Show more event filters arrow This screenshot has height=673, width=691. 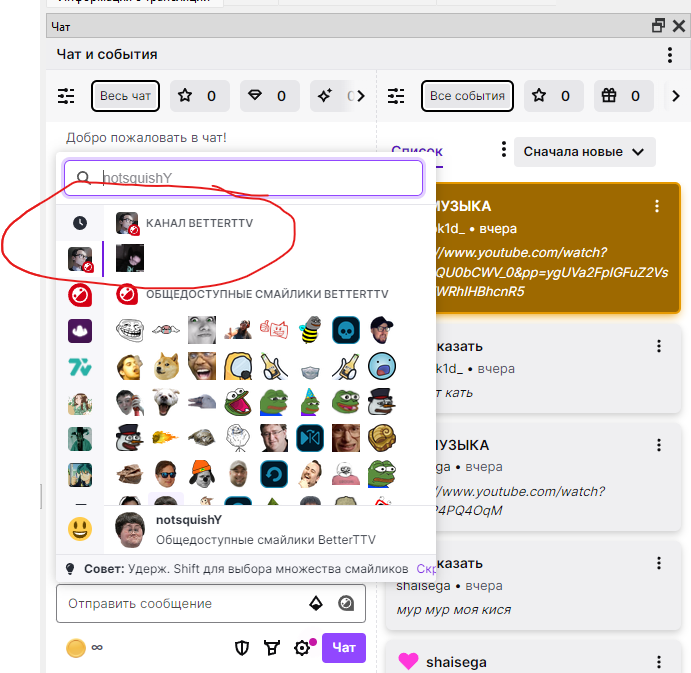(x=676, y=96)
